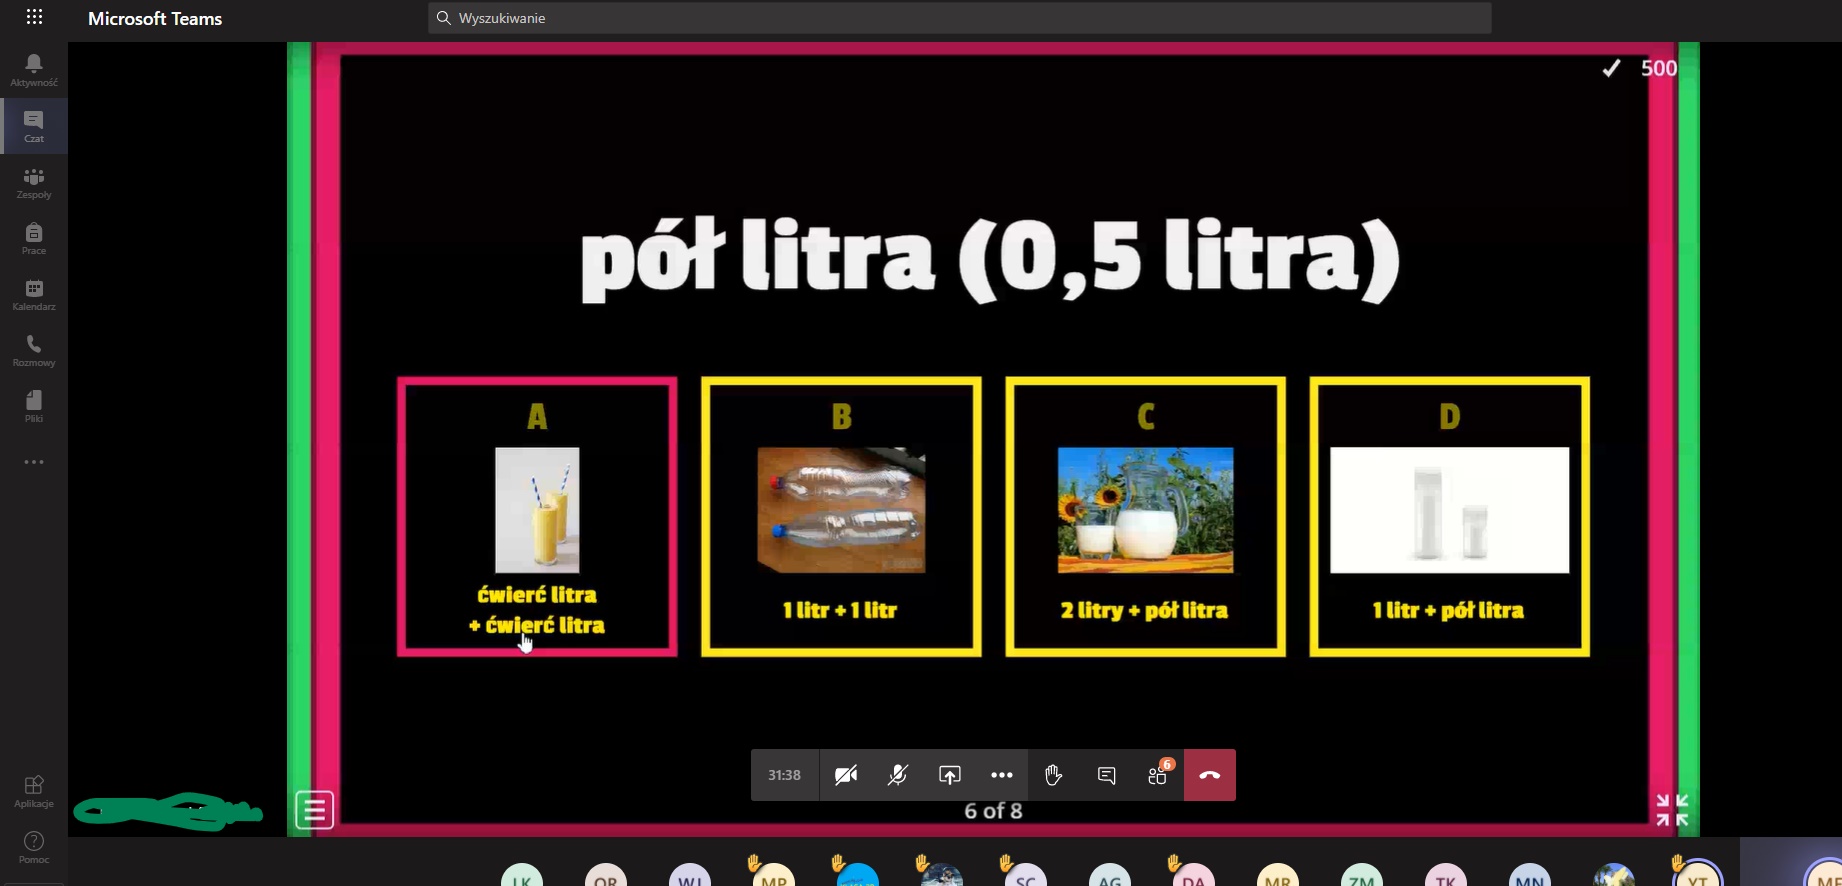Open more actions menu in meeting bar
This screenshot has height=886, width=1842.
[x=1002, y=776]
